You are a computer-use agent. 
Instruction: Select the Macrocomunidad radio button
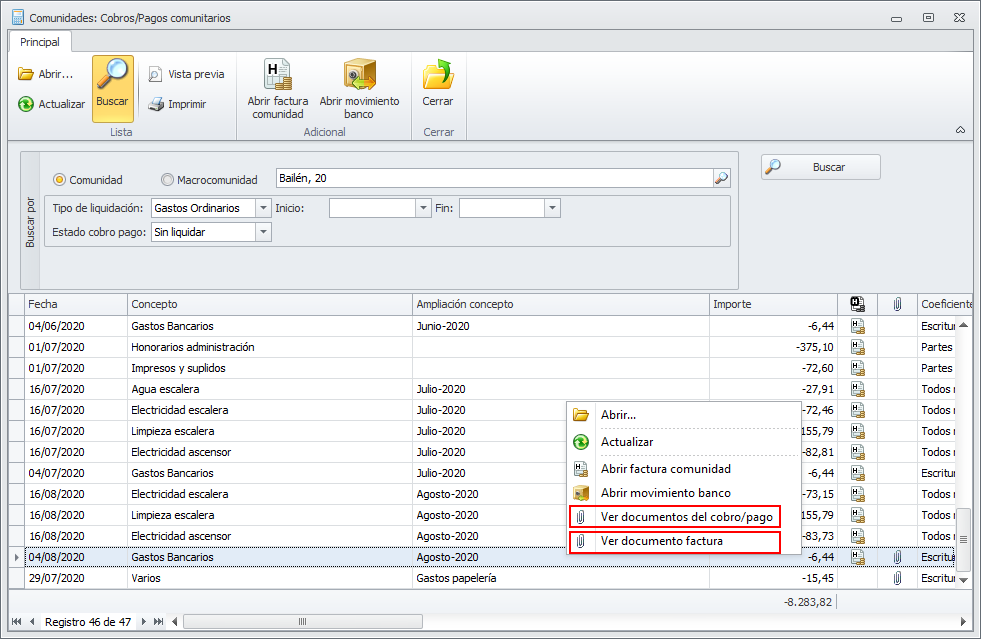(x=167, y=180)
